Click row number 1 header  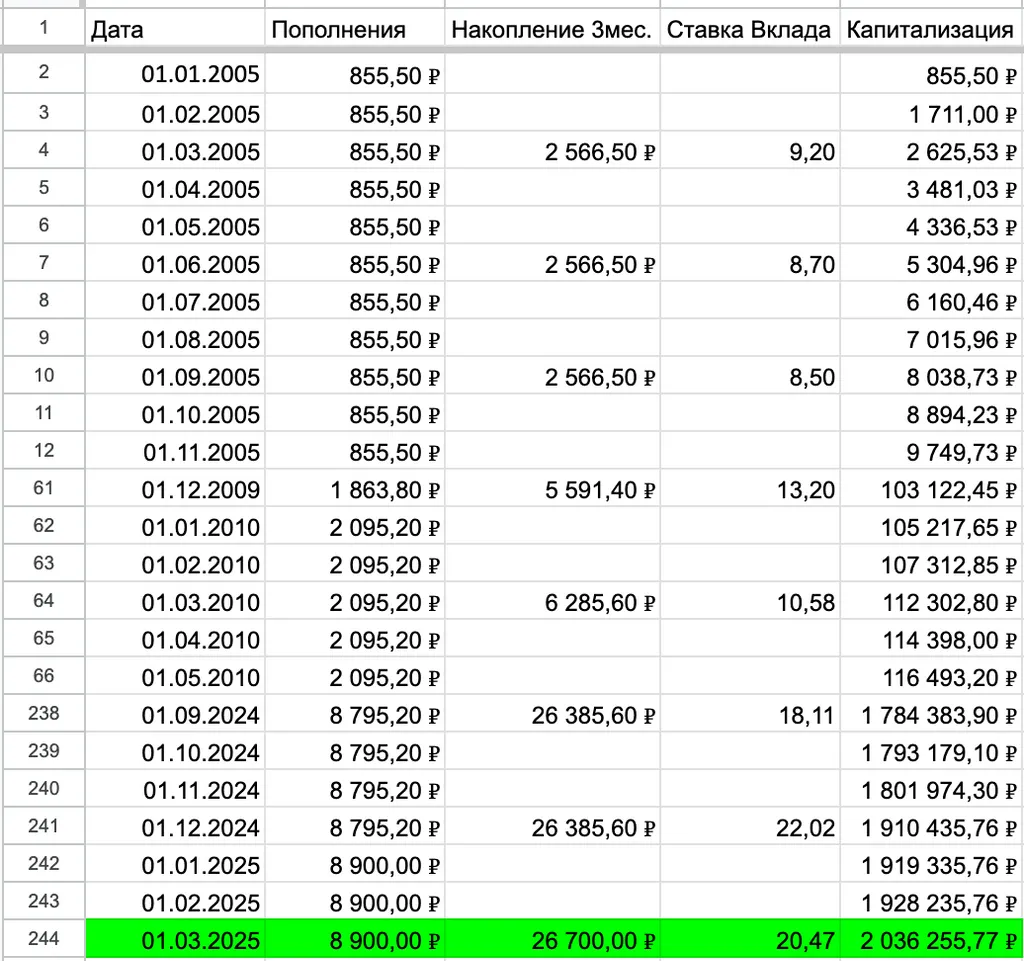tap(43, 29)
